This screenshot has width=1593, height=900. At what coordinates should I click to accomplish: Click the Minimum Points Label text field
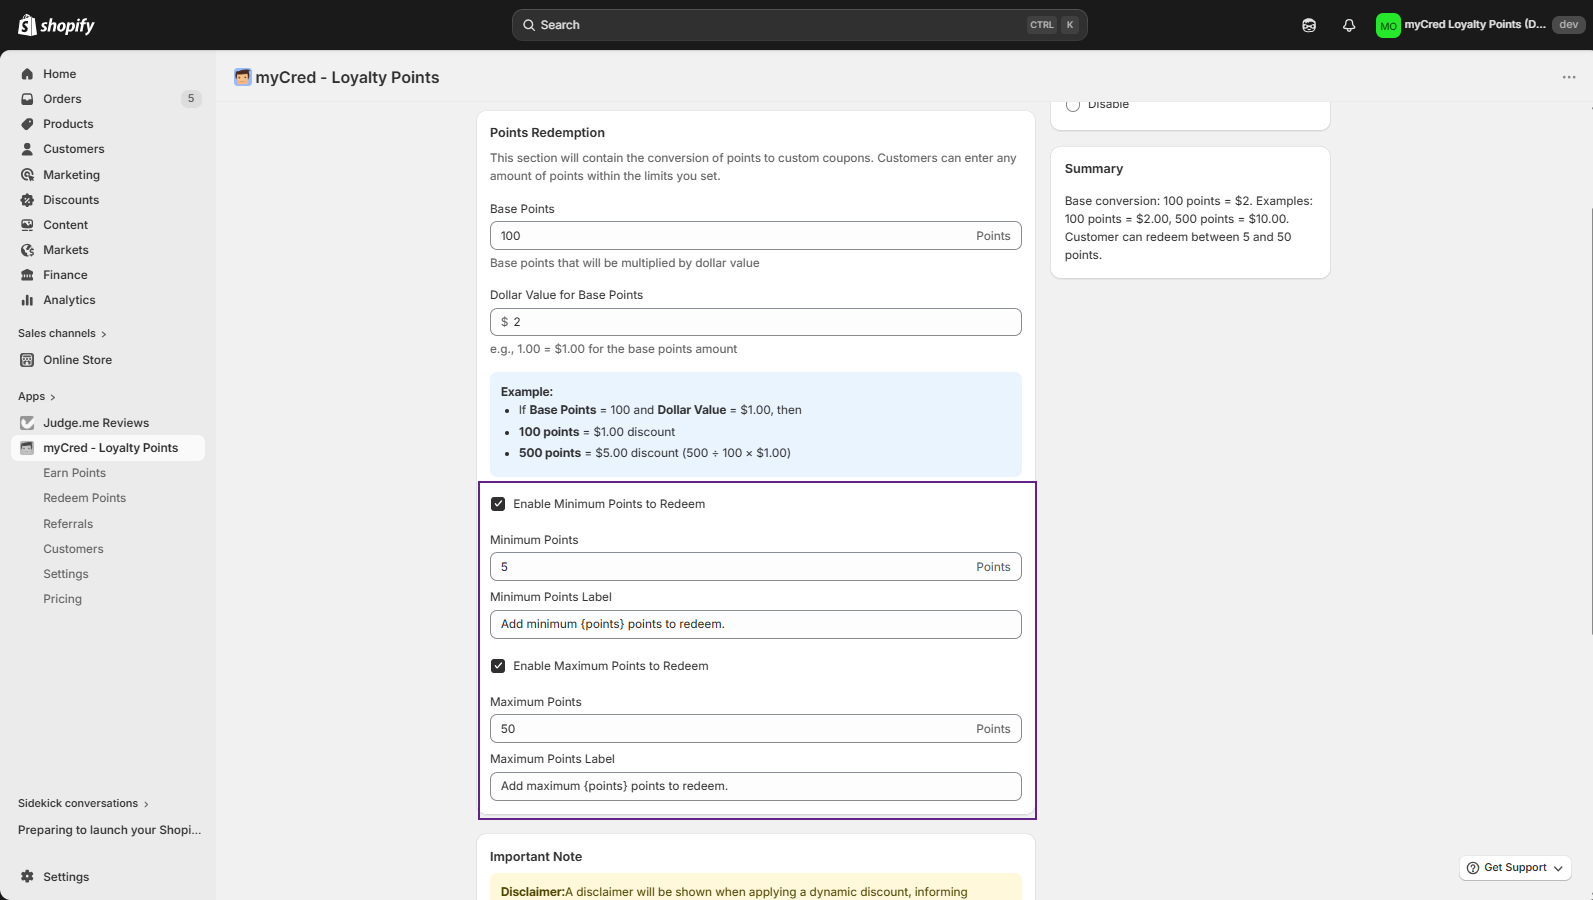click(755, 624)
